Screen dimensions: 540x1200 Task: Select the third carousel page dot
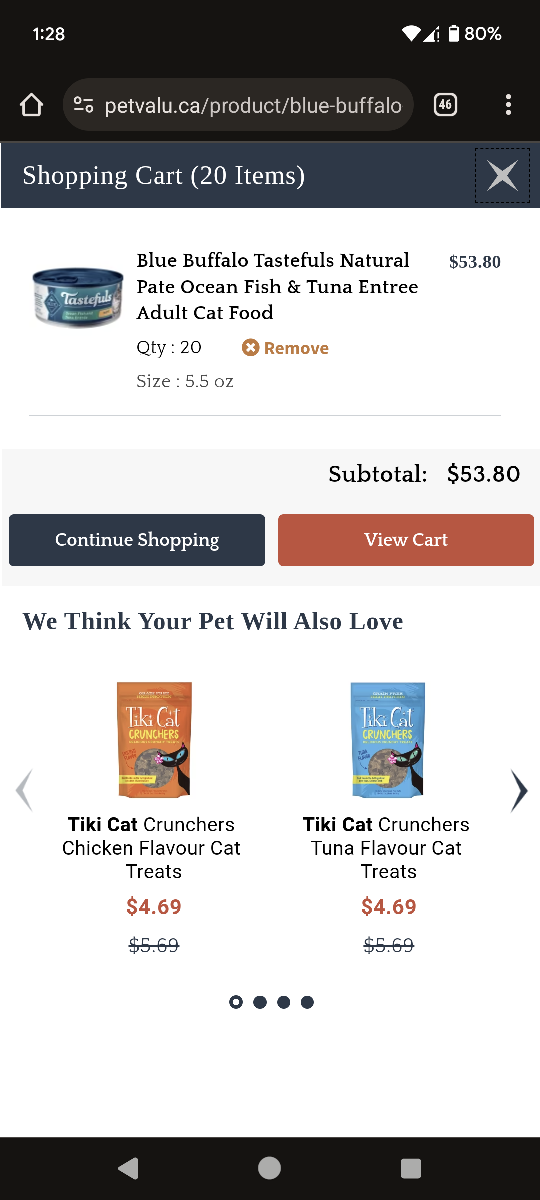pyautogui.click(x=284, y=1002)
